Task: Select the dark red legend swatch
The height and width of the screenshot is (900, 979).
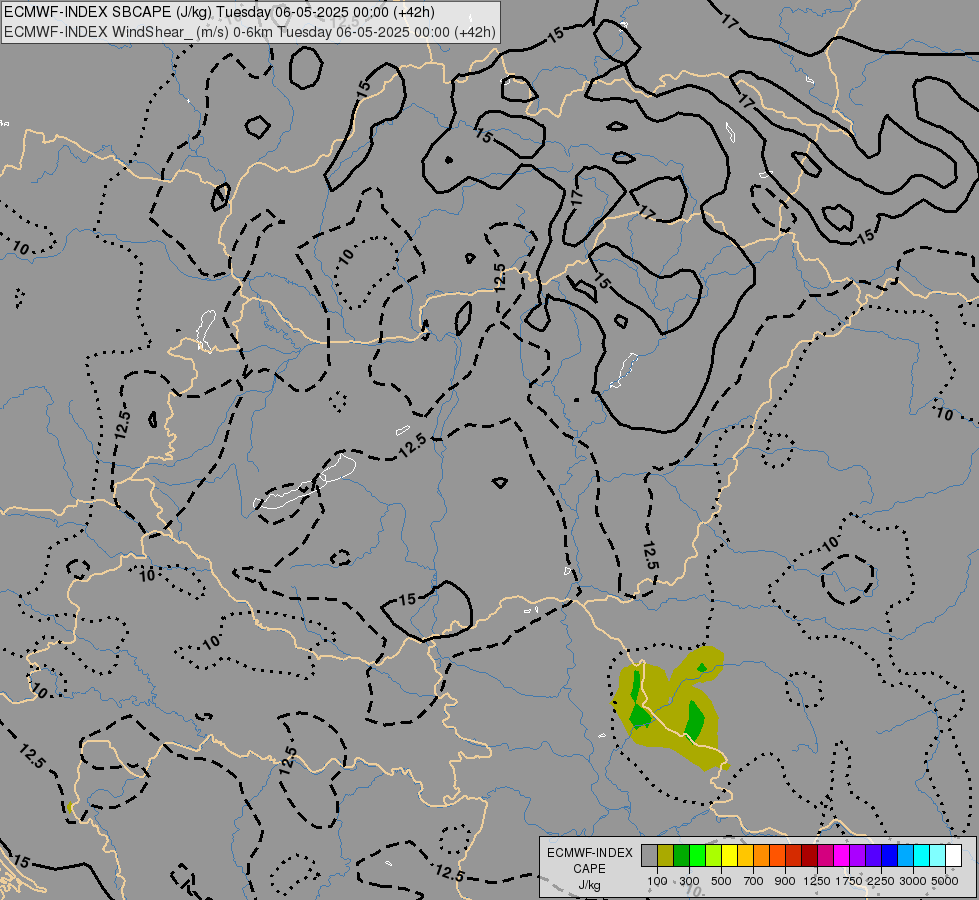Action: point(809,855)
